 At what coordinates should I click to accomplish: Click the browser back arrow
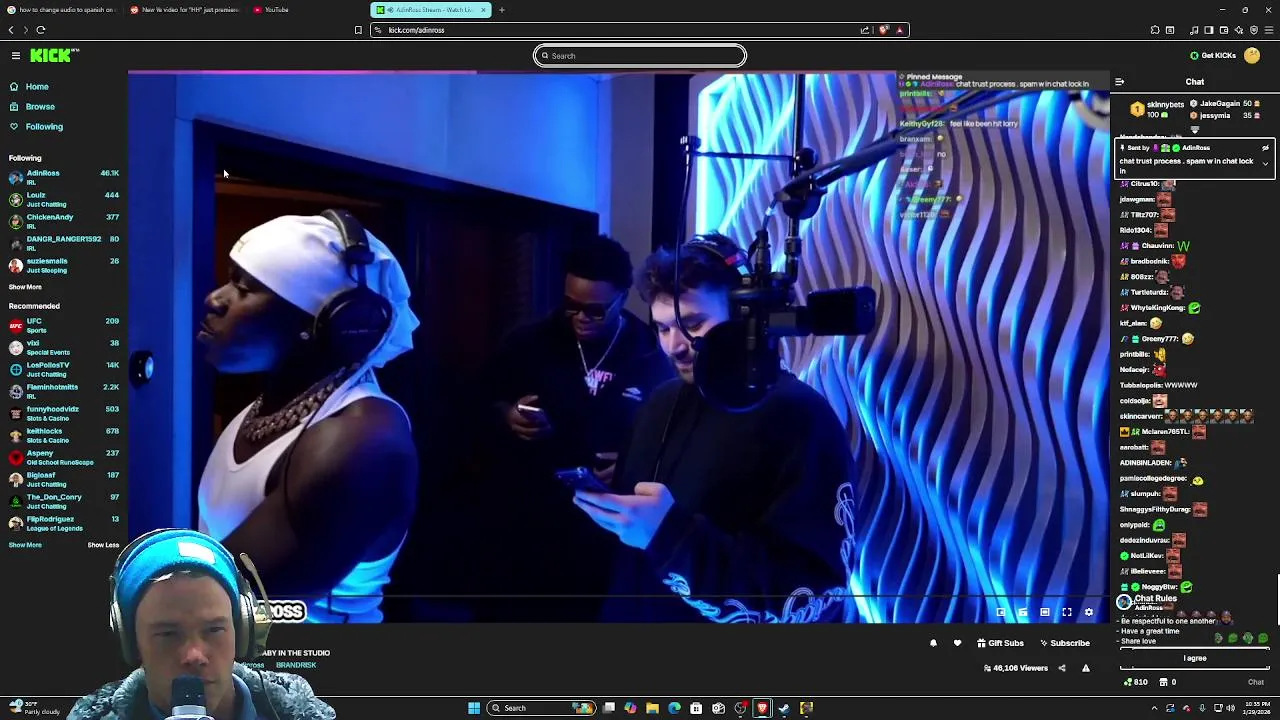[x=11, y=30]
